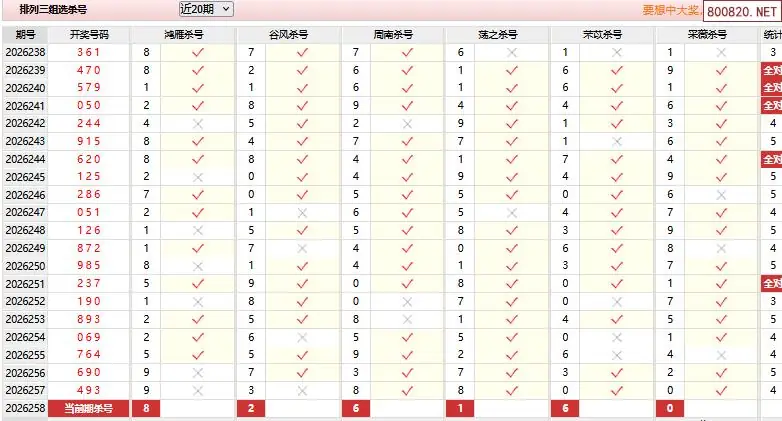Click the gray cross under 鸿雁杀号 for 2026242
This screenshot has width=782, height=421.
[x=198, y=123]
